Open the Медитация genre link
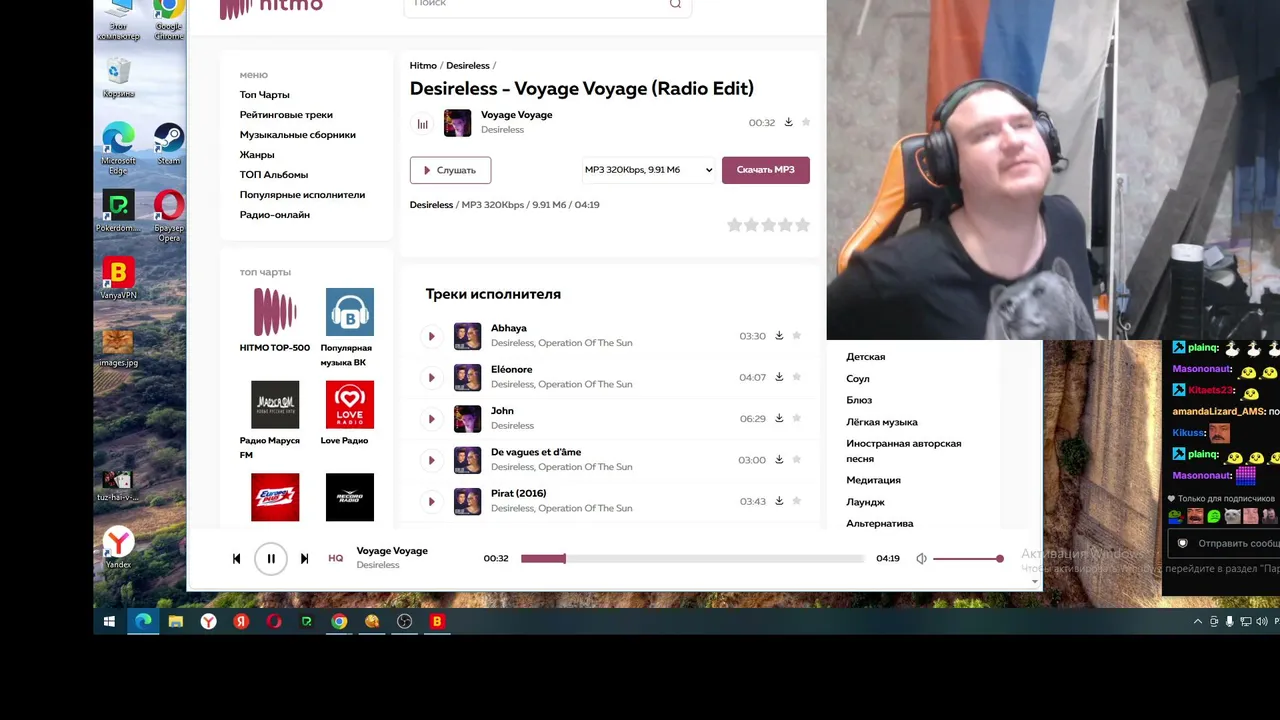The width and height of the screenshot is (1280, 720). (874, 480)
